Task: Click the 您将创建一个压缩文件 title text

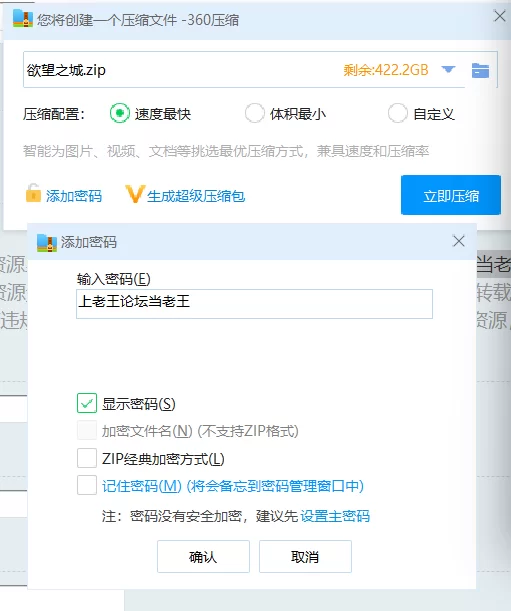Action: (138, 19)
